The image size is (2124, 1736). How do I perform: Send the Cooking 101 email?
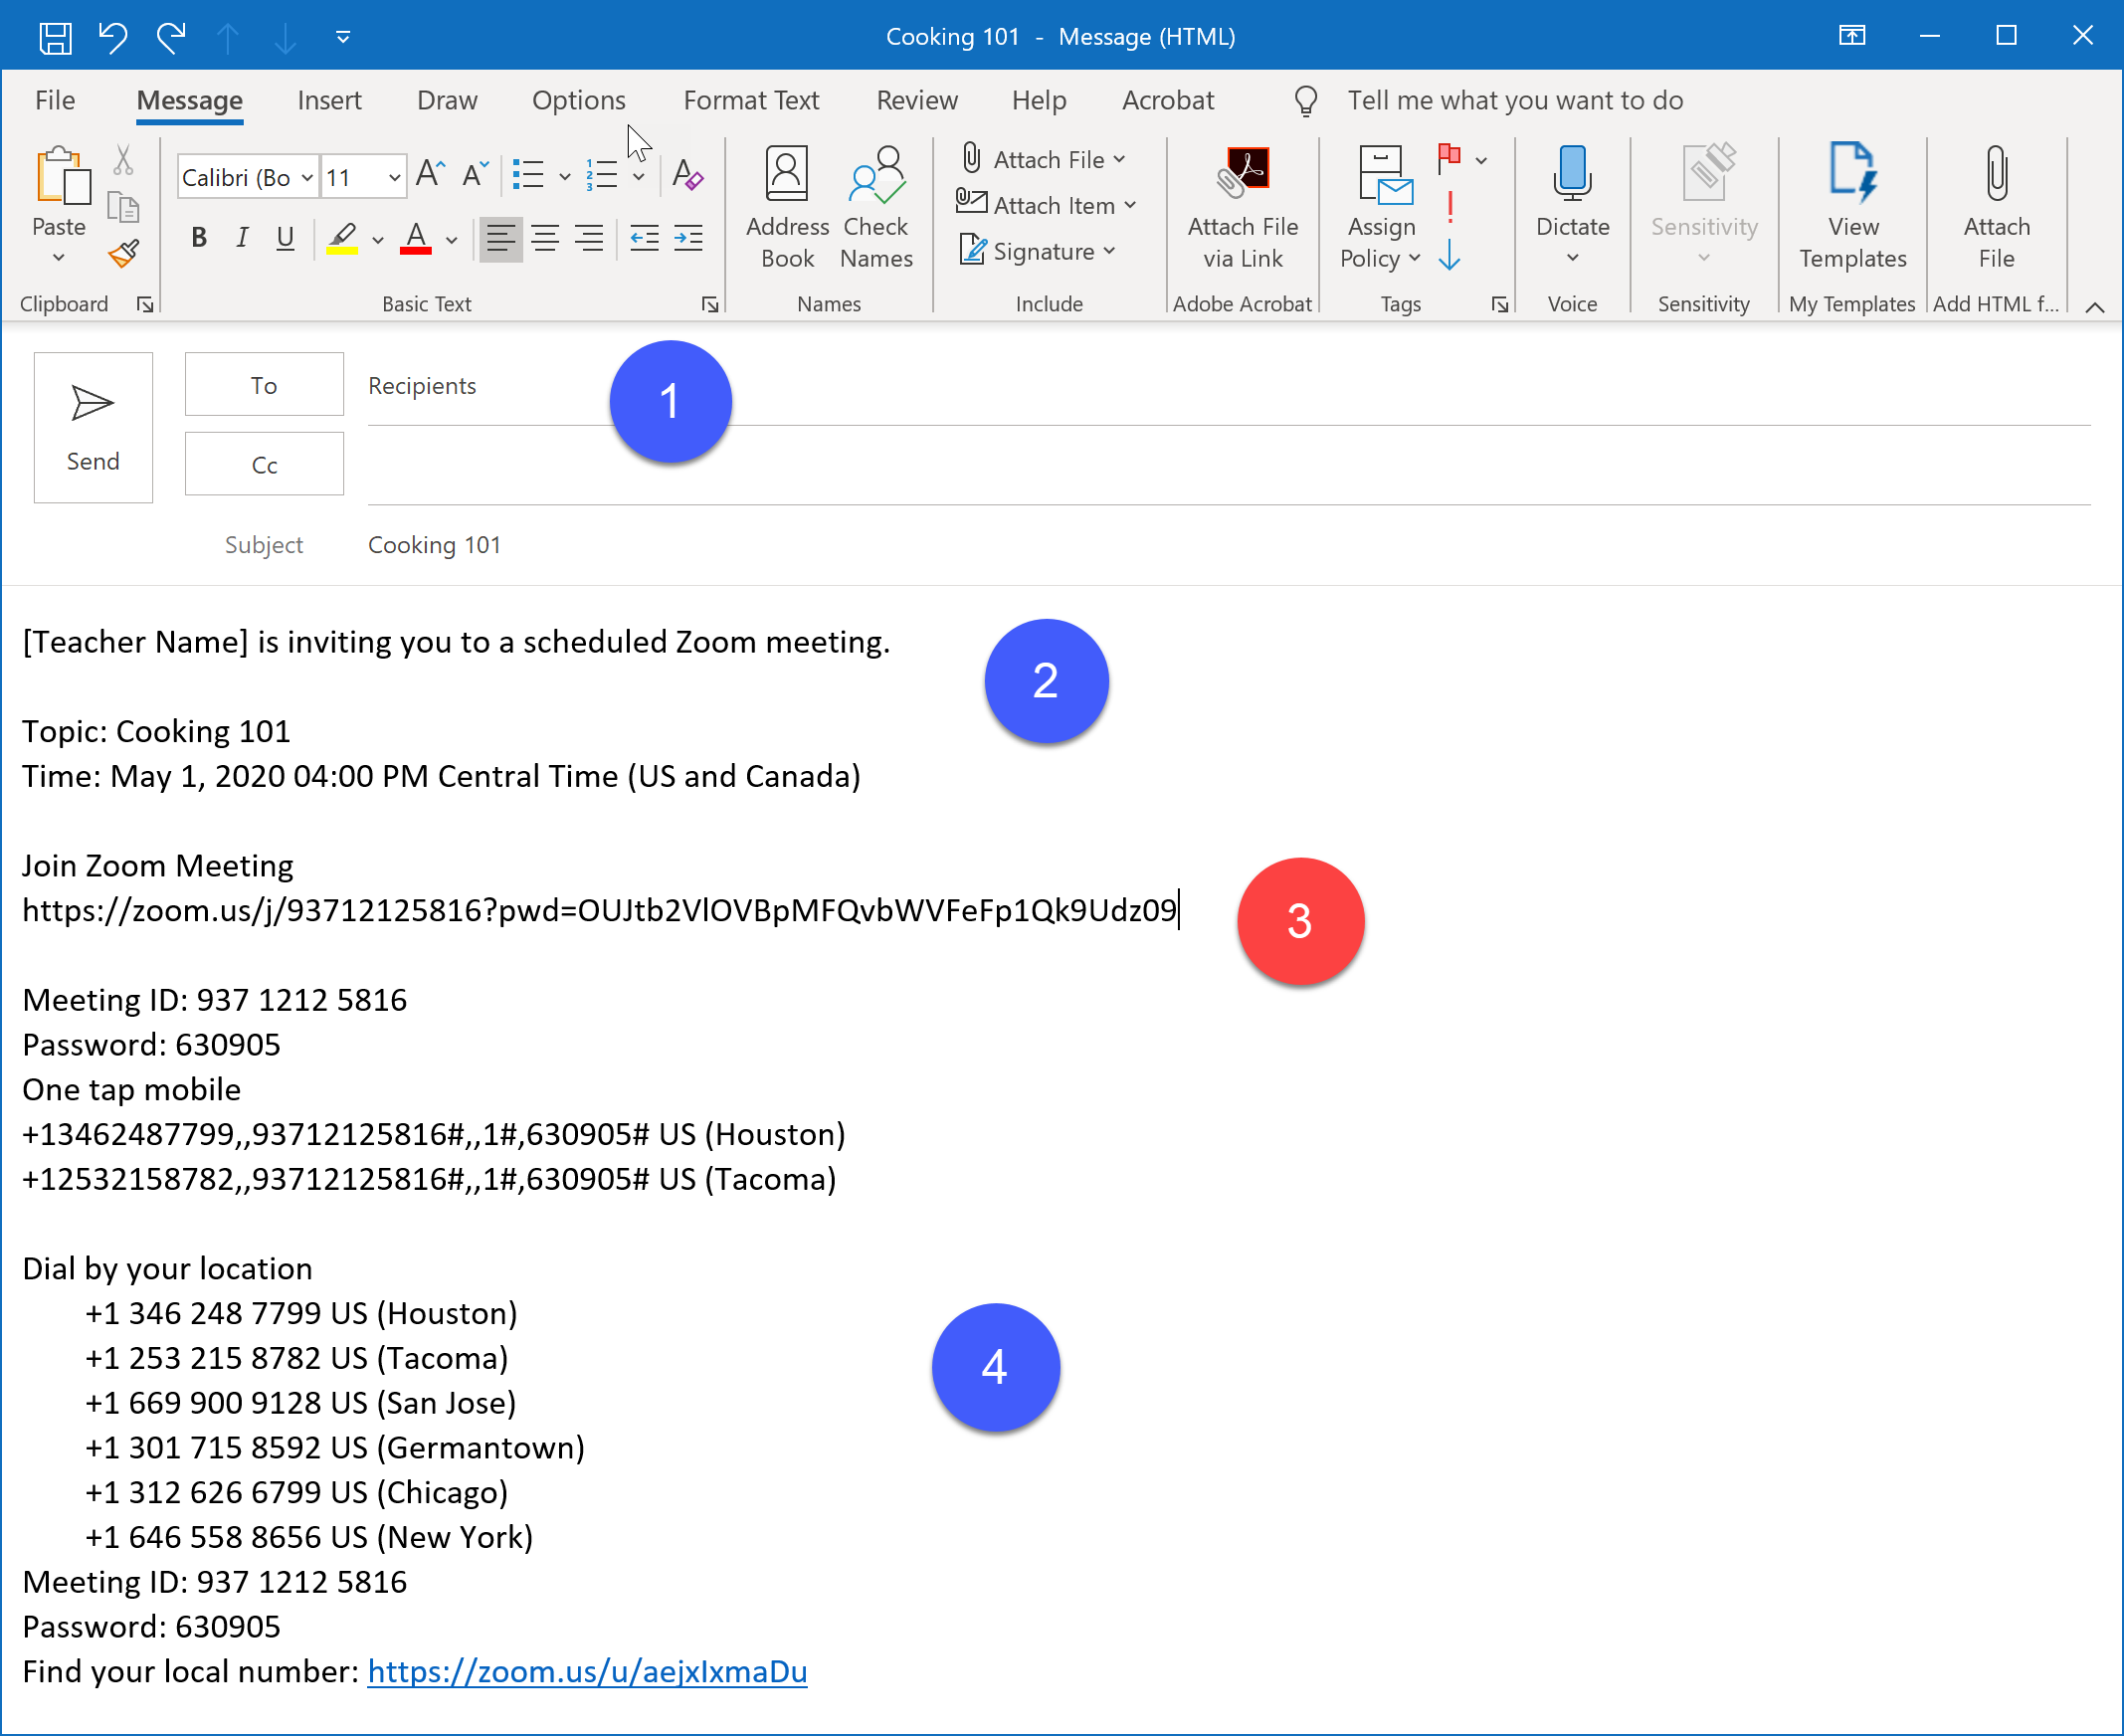(x=92, y=427)
